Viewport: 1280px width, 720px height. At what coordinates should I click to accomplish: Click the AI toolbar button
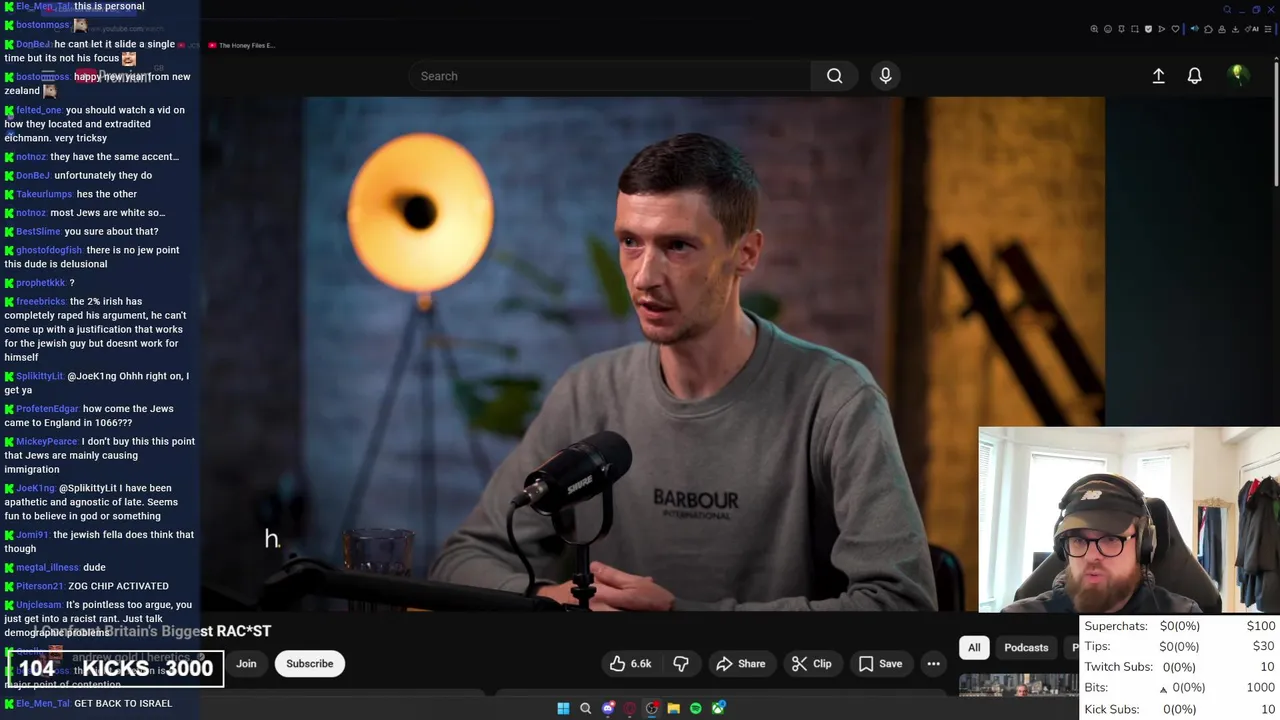point(1252,29)
